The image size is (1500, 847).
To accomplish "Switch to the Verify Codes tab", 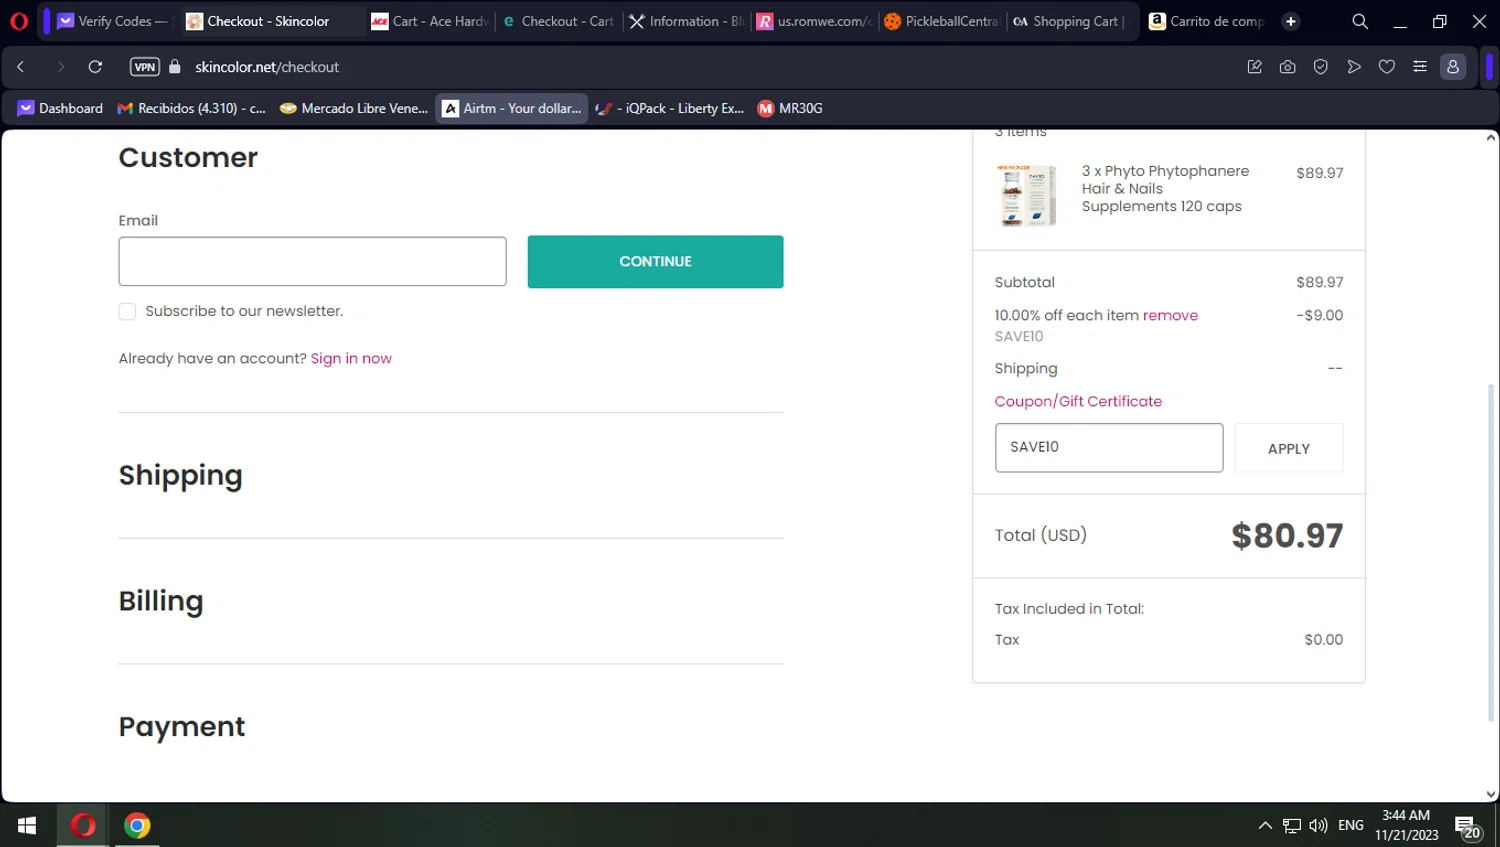I will (113, 21).
